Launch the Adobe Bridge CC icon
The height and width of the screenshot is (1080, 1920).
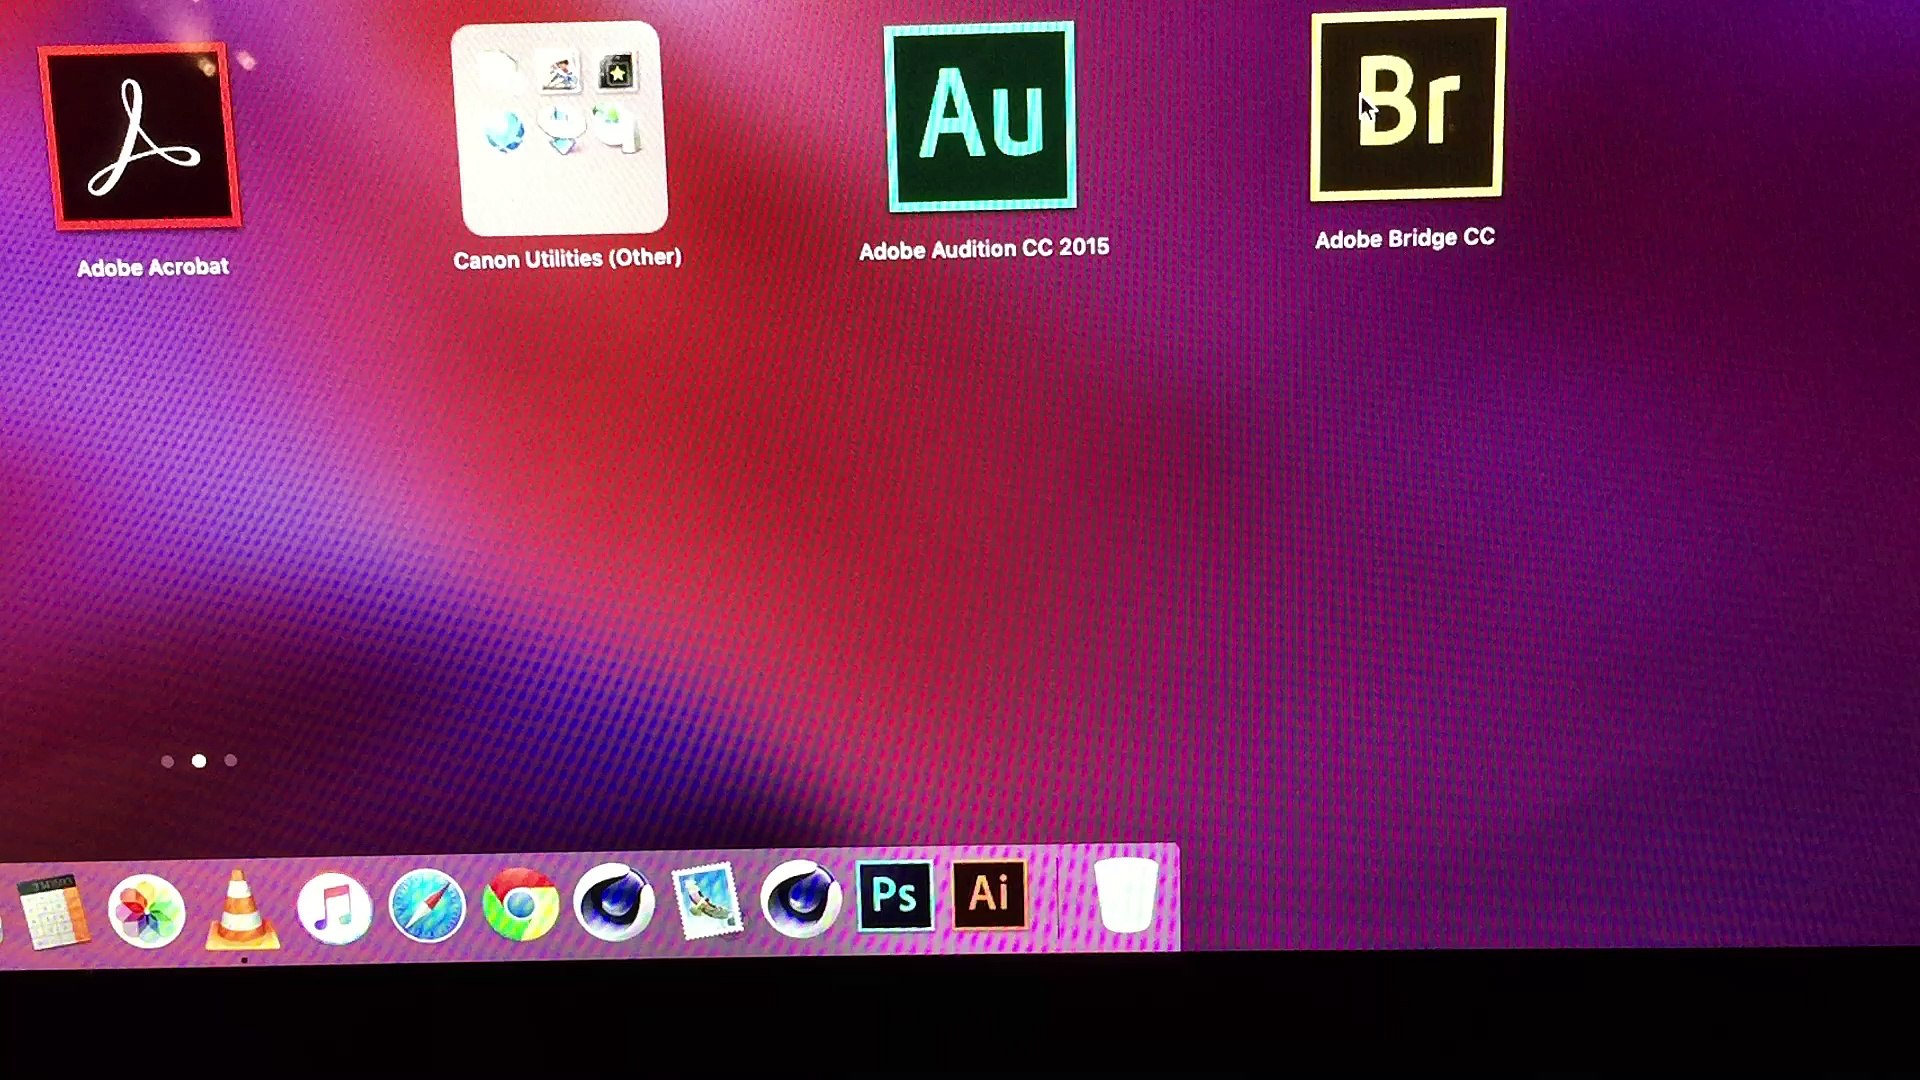(1408, 105)
